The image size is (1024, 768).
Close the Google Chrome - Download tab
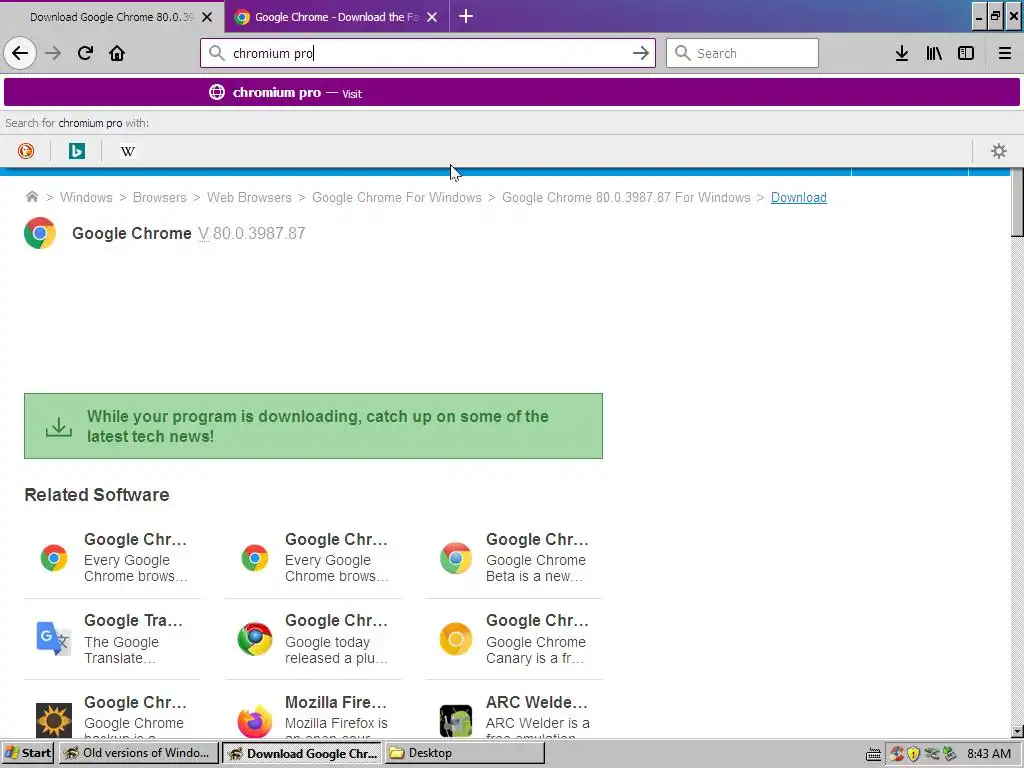432,17
